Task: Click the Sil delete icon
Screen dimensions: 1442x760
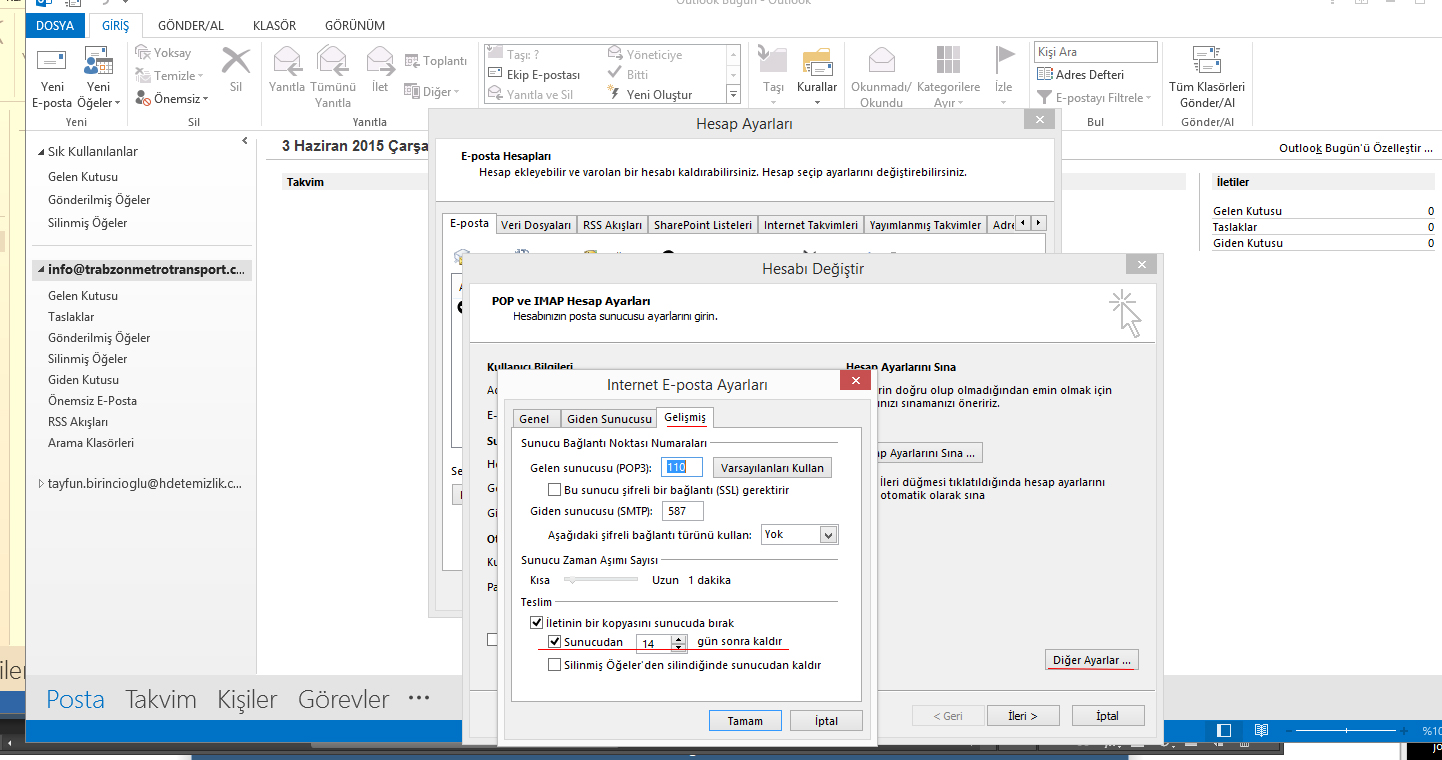Action: (236, 61)
